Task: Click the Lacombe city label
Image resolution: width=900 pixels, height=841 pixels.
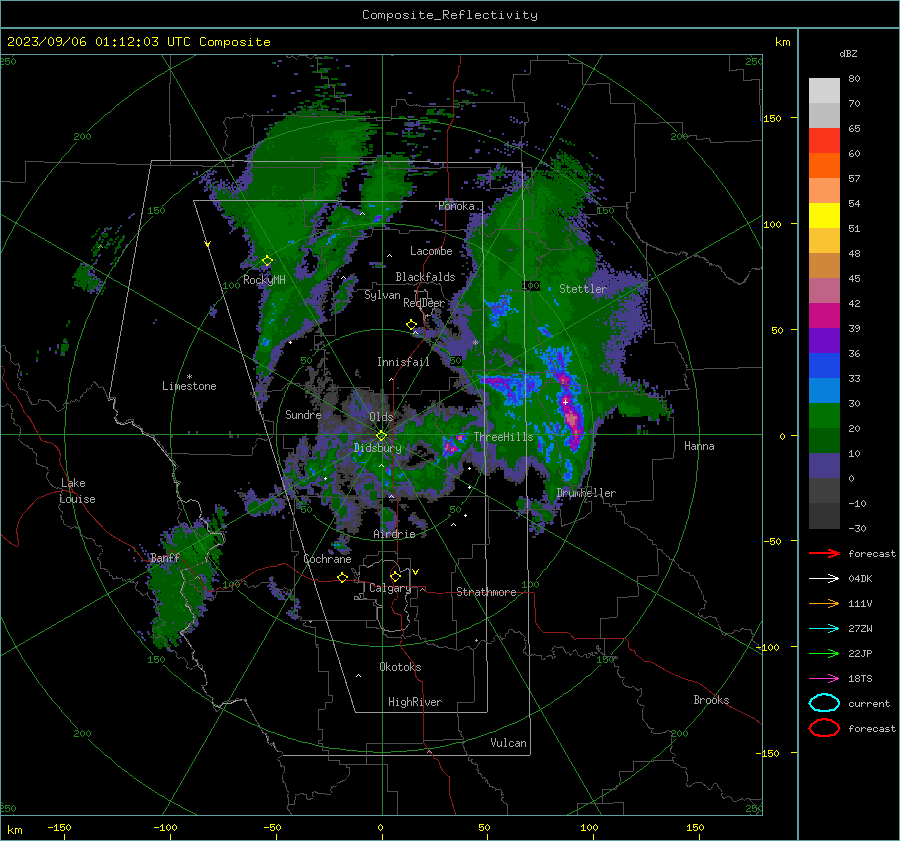Action: pos(431,251)
